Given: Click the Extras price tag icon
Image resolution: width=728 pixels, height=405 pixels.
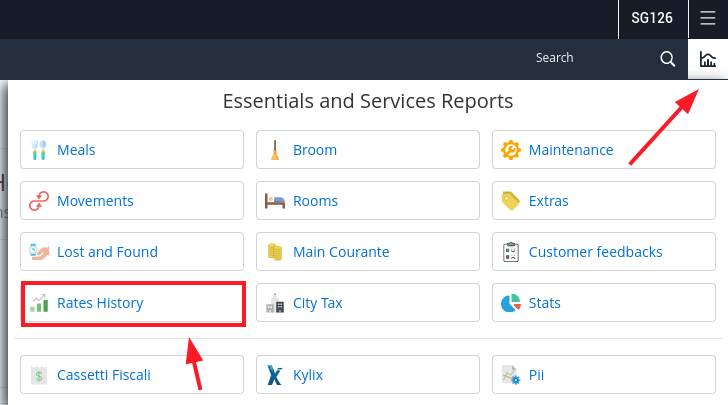Looking at the screenshot, I should pos(511,201).
